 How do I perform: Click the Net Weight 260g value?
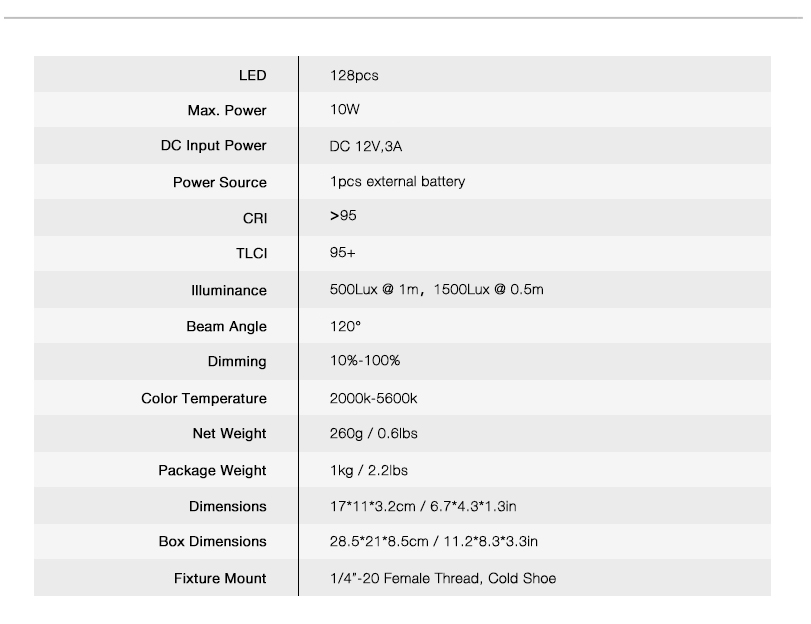346,434
